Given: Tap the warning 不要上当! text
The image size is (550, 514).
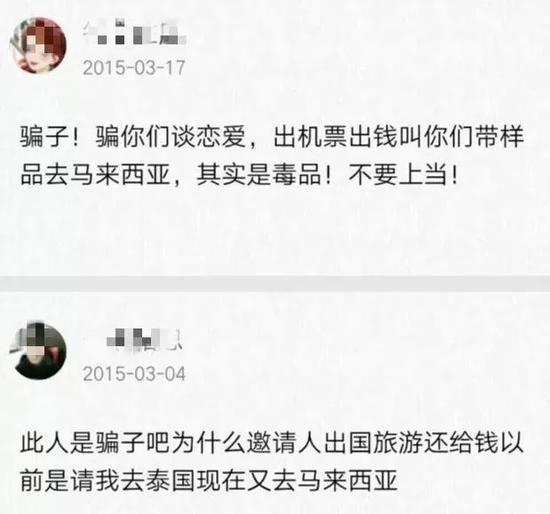Looking at the screenshot, I should [x=403, y=174].
